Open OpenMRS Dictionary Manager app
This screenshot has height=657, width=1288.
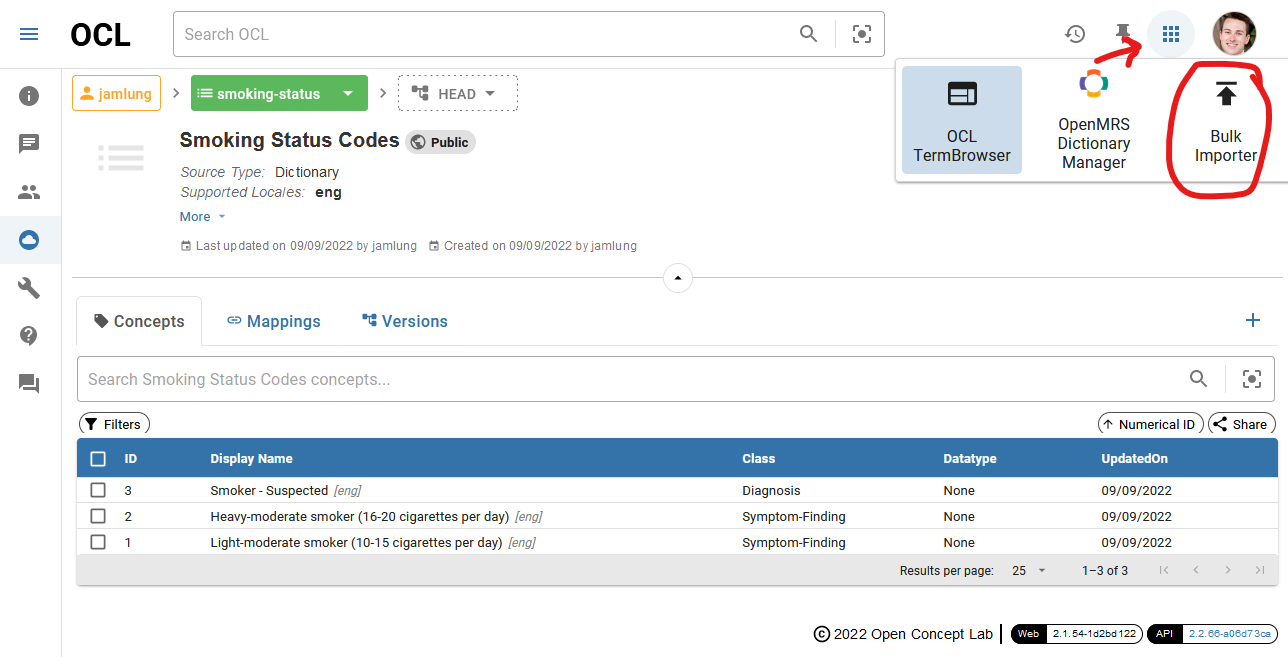pos(1094,120)
